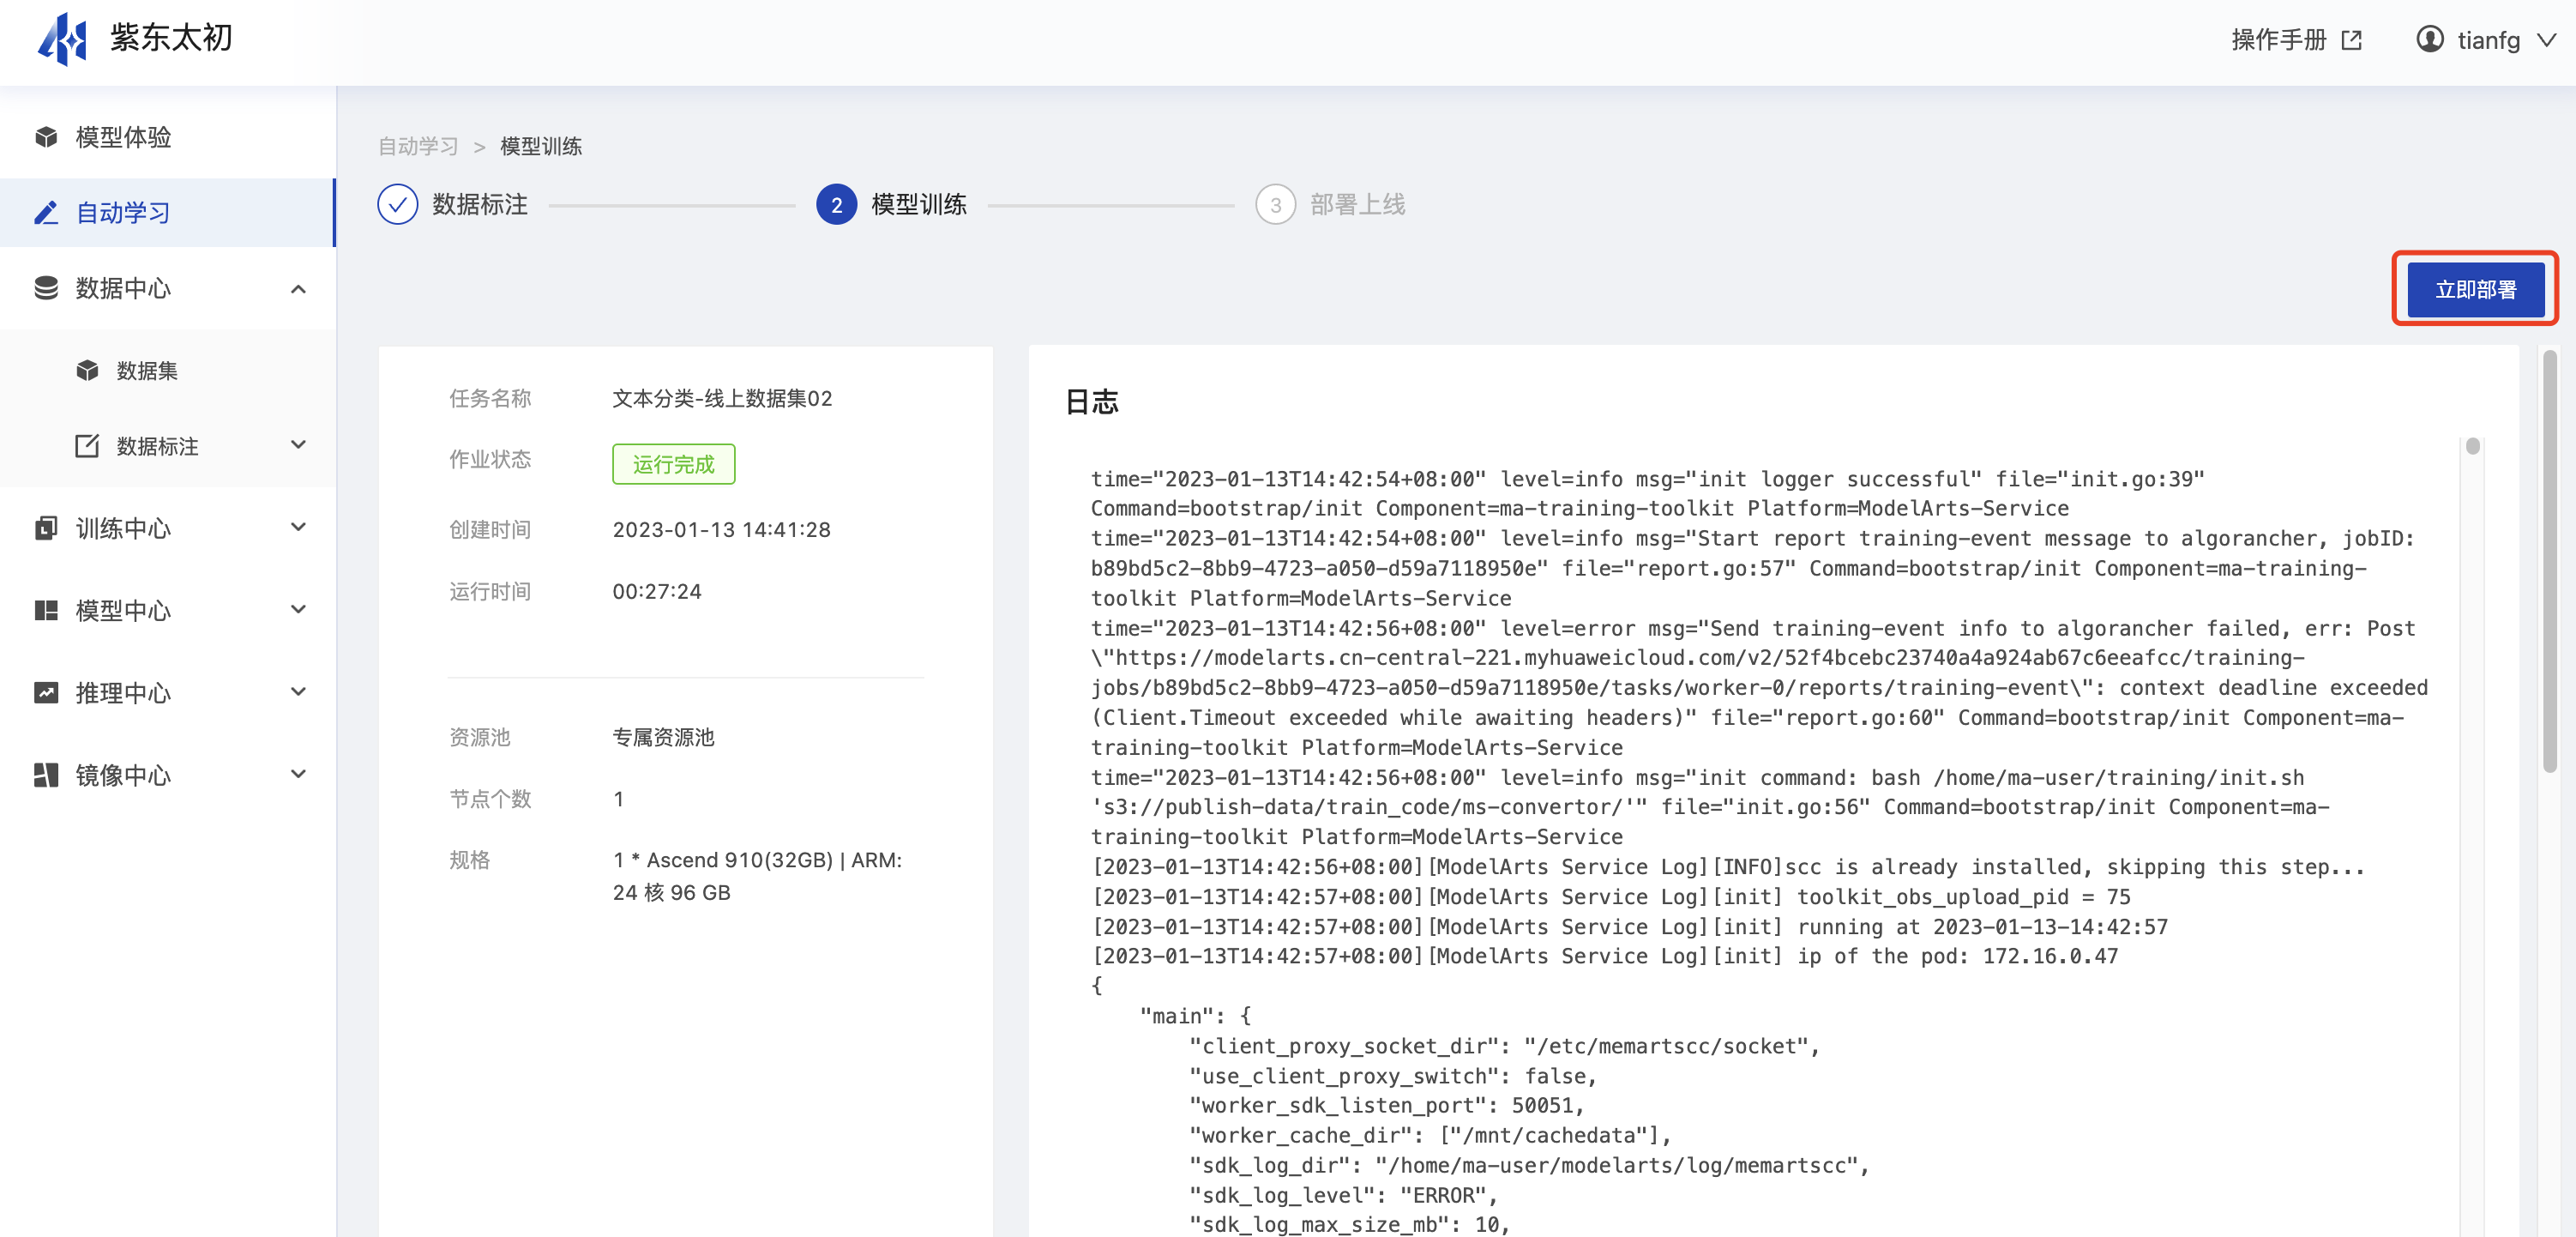The height and width of the screenshot is (1237, 2576).
Task: Click the 节点个数 label
Action: pos(490,799)
